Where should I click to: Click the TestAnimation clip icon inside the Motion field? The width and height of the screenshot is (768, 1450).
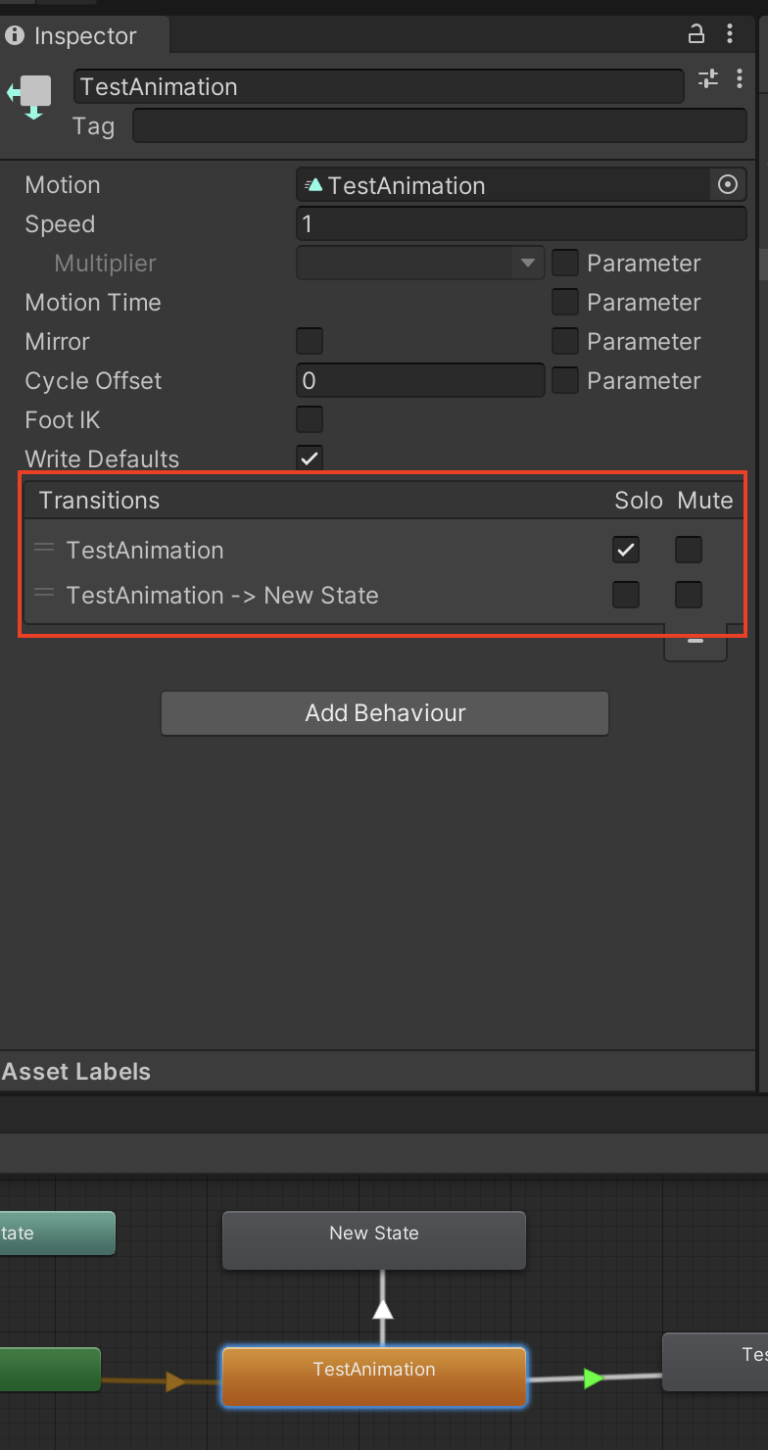coord(310,184)
